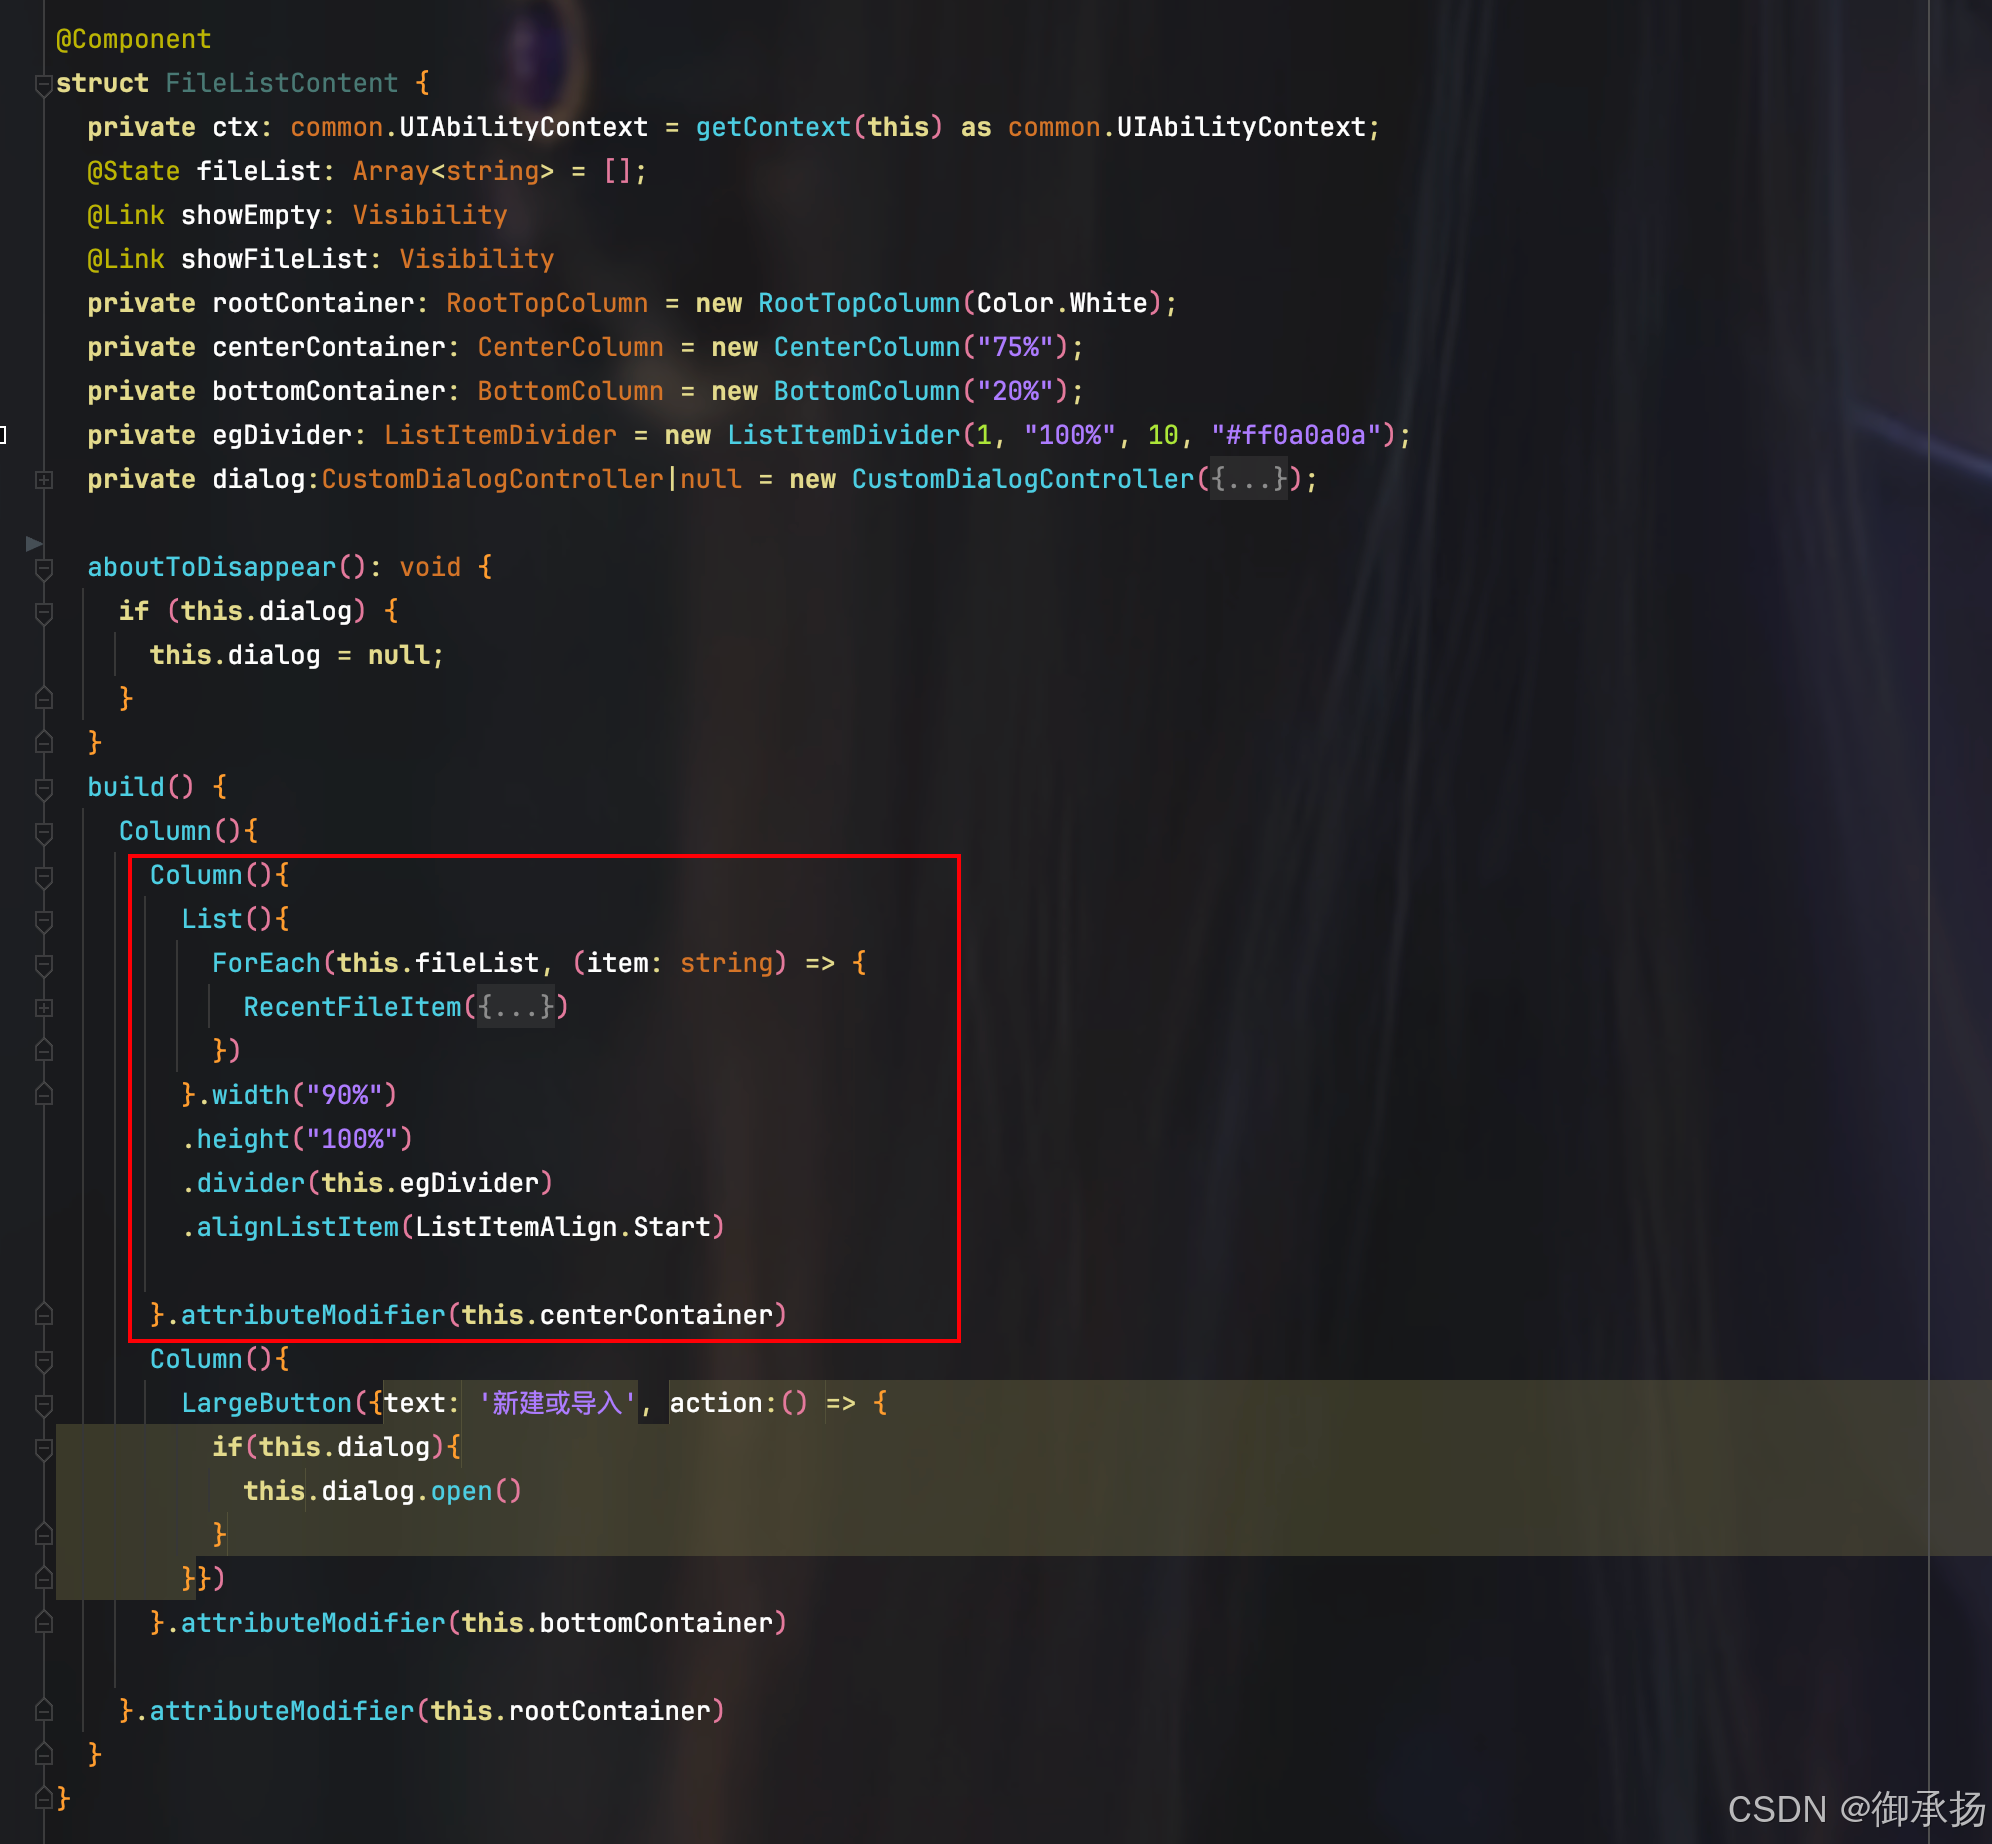The image size is (1992, 1844).
Task: Click the LargeButton component name
Action: click(267, 1403)
